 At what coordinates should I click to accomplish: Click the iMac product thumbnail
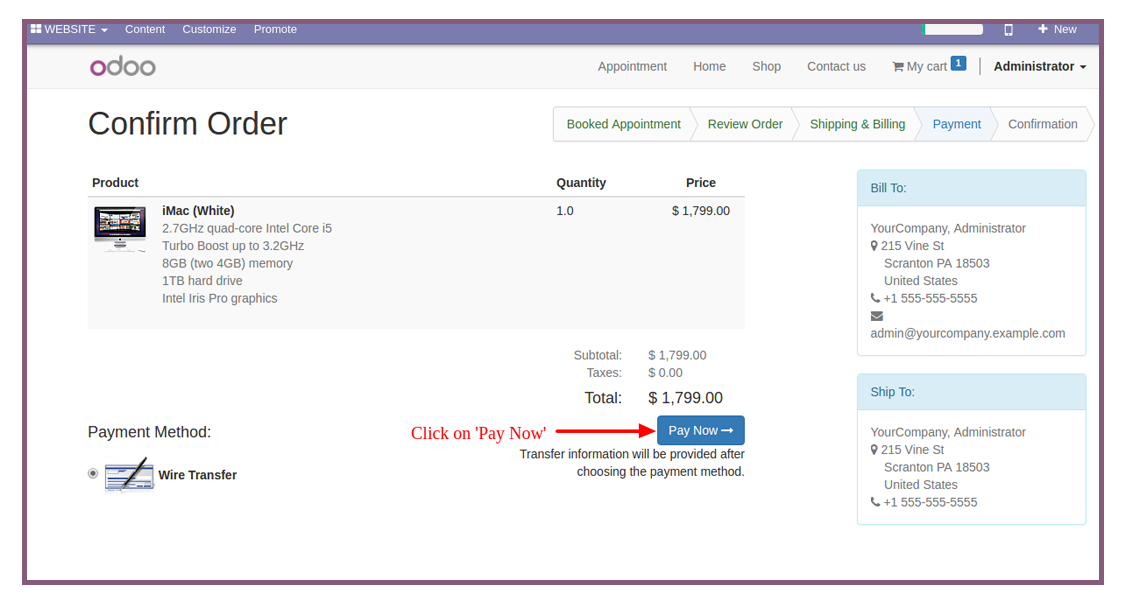coord(120,228)
